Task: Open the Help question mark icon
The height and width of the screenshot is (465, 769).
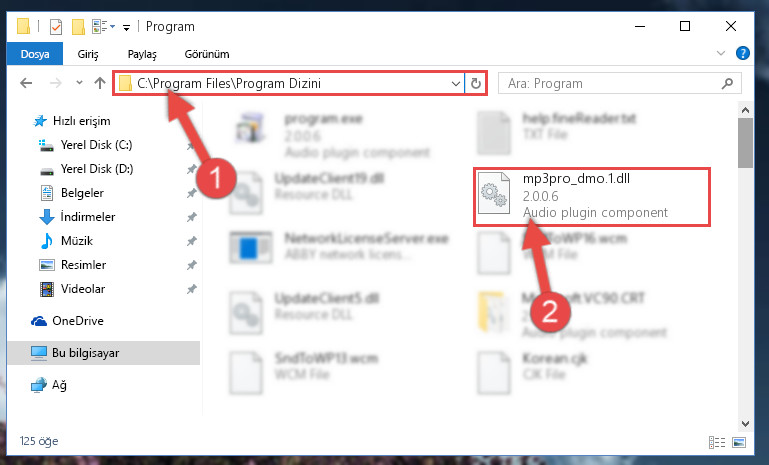Action: (x=743, y=53)
